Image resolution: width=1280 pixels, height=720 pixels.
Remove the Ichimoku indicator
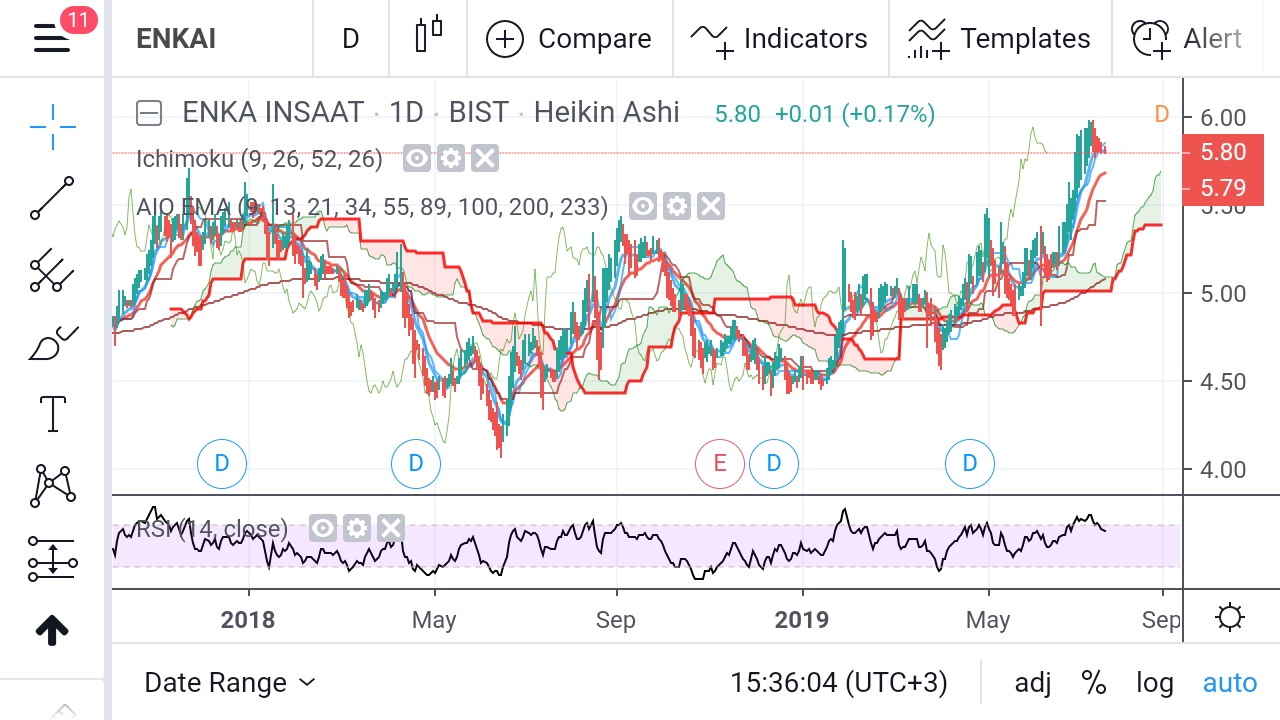[485, 158]
